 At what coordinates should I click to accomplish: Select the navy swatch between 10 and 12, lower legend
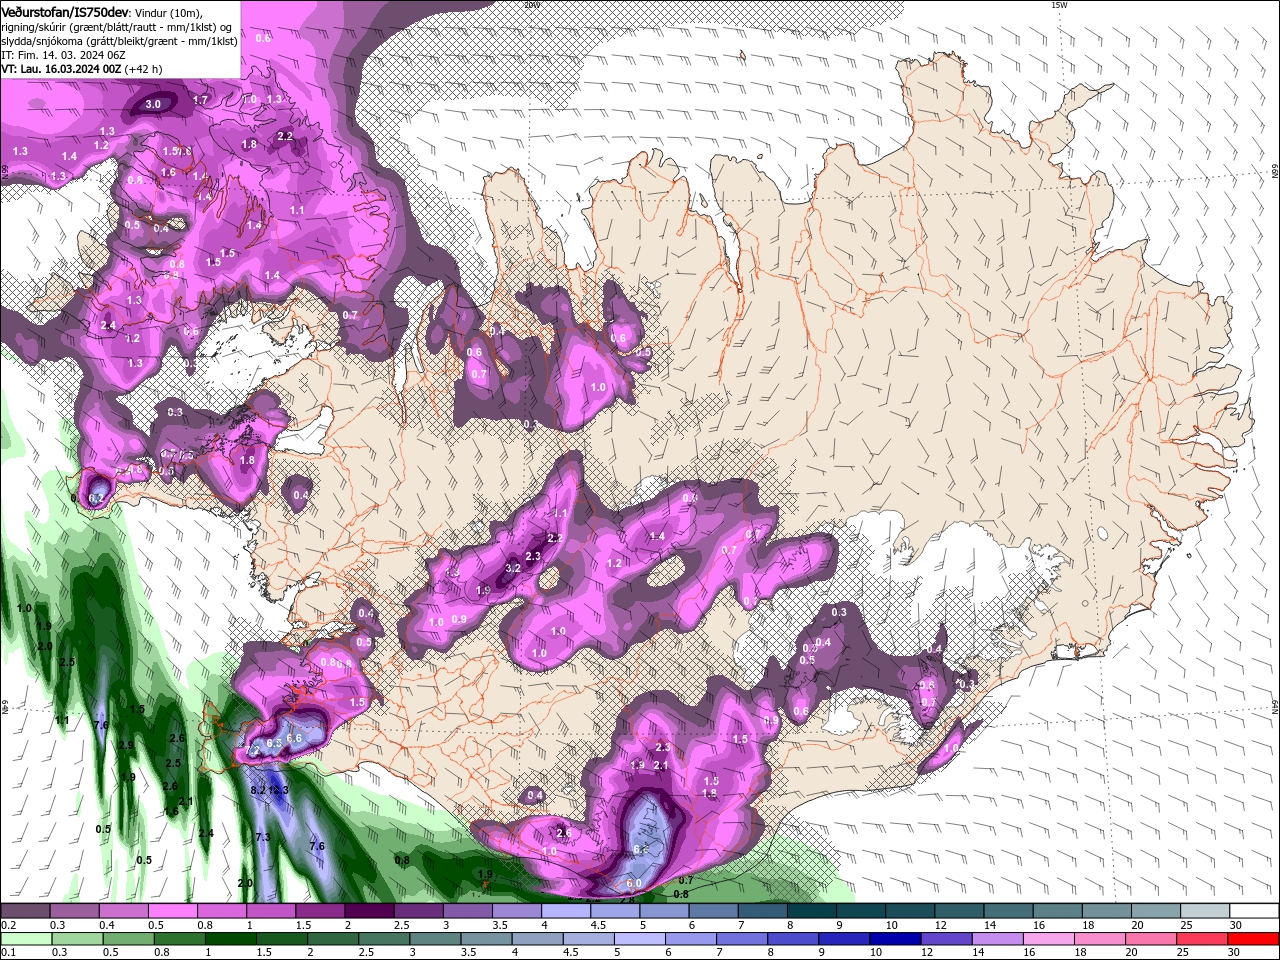(893, 938)
